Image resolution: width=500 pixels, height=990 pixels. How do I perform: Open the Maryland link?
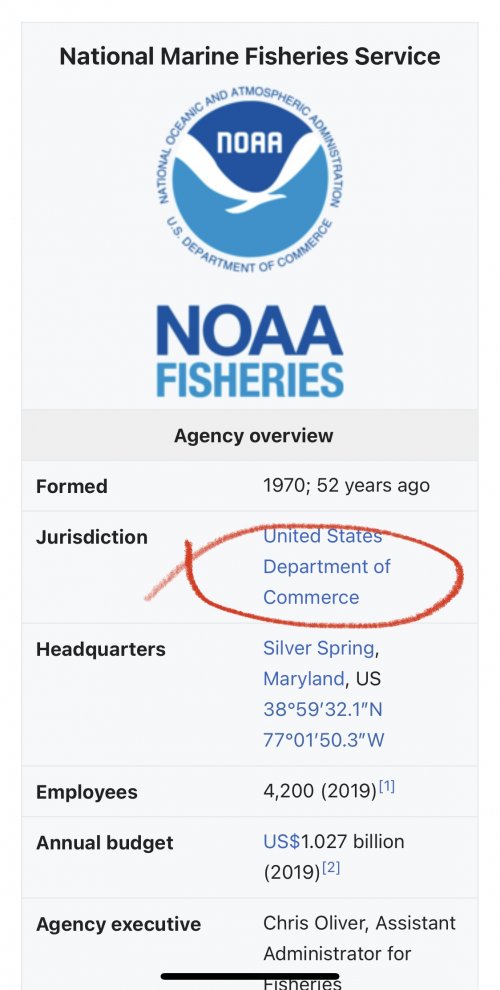point(304,679)
